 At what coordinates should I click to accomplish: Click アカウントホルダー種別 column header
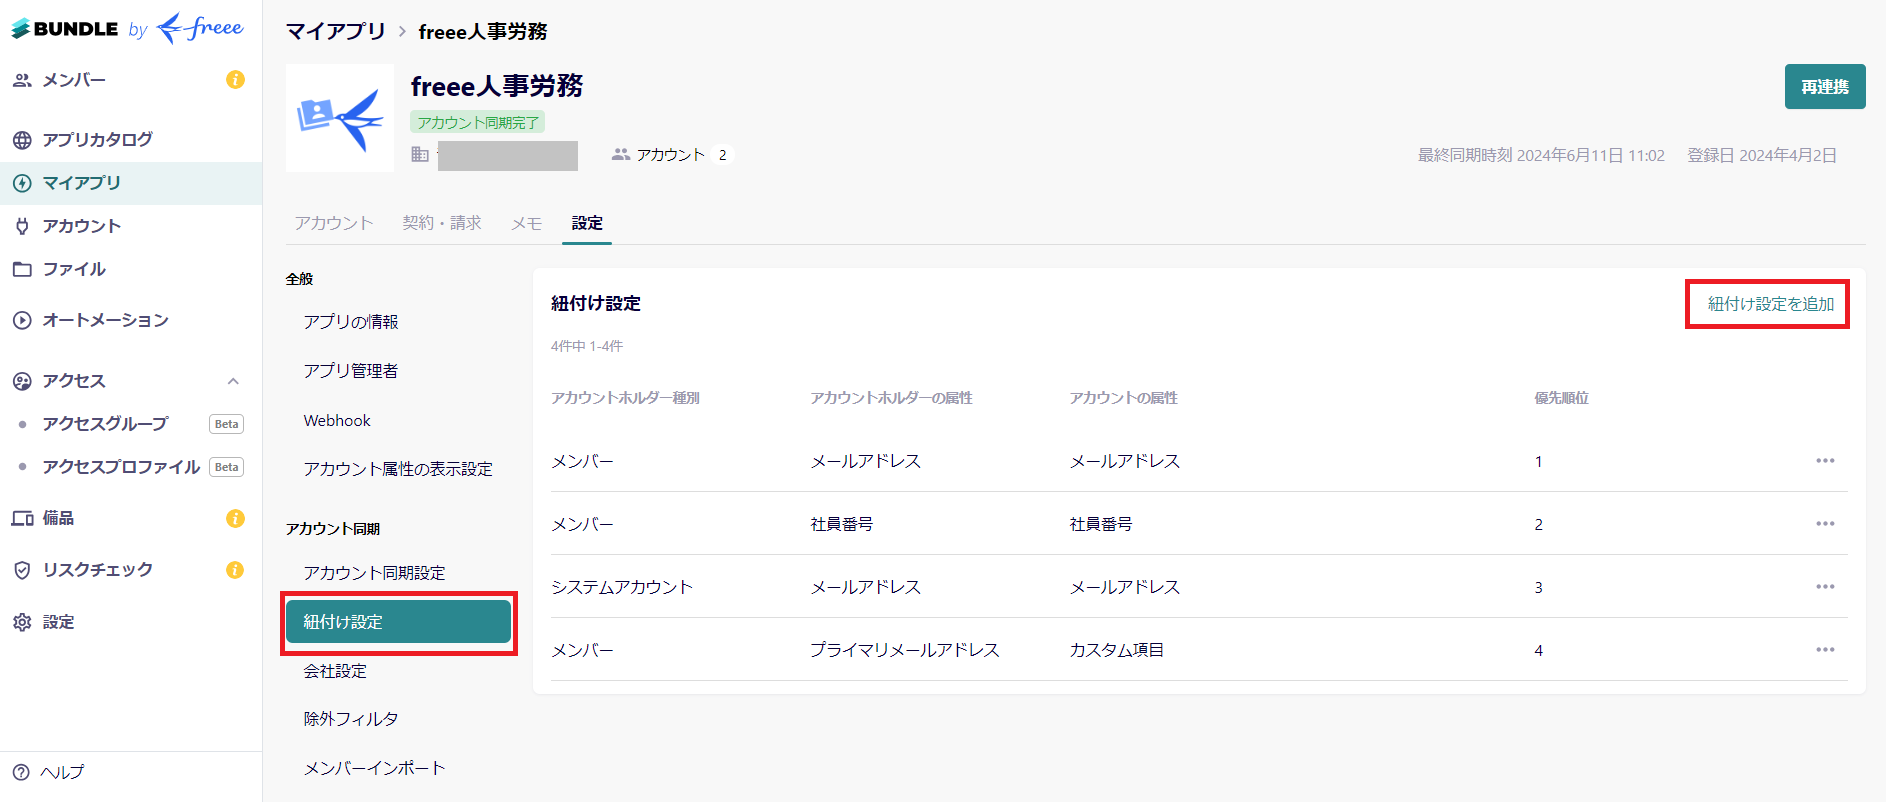click(x=625, y=398)
